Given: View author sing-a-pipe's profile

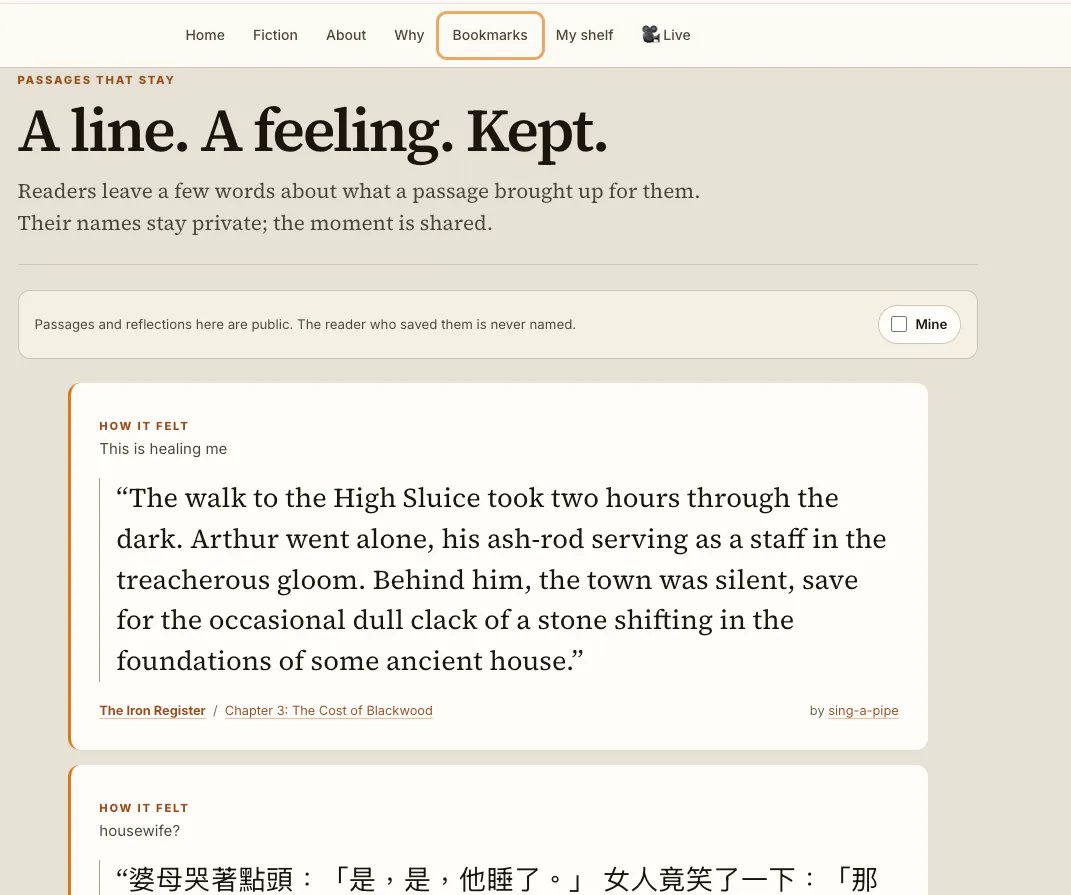Looking at the screenshot, I should click(x=863, y=711).
